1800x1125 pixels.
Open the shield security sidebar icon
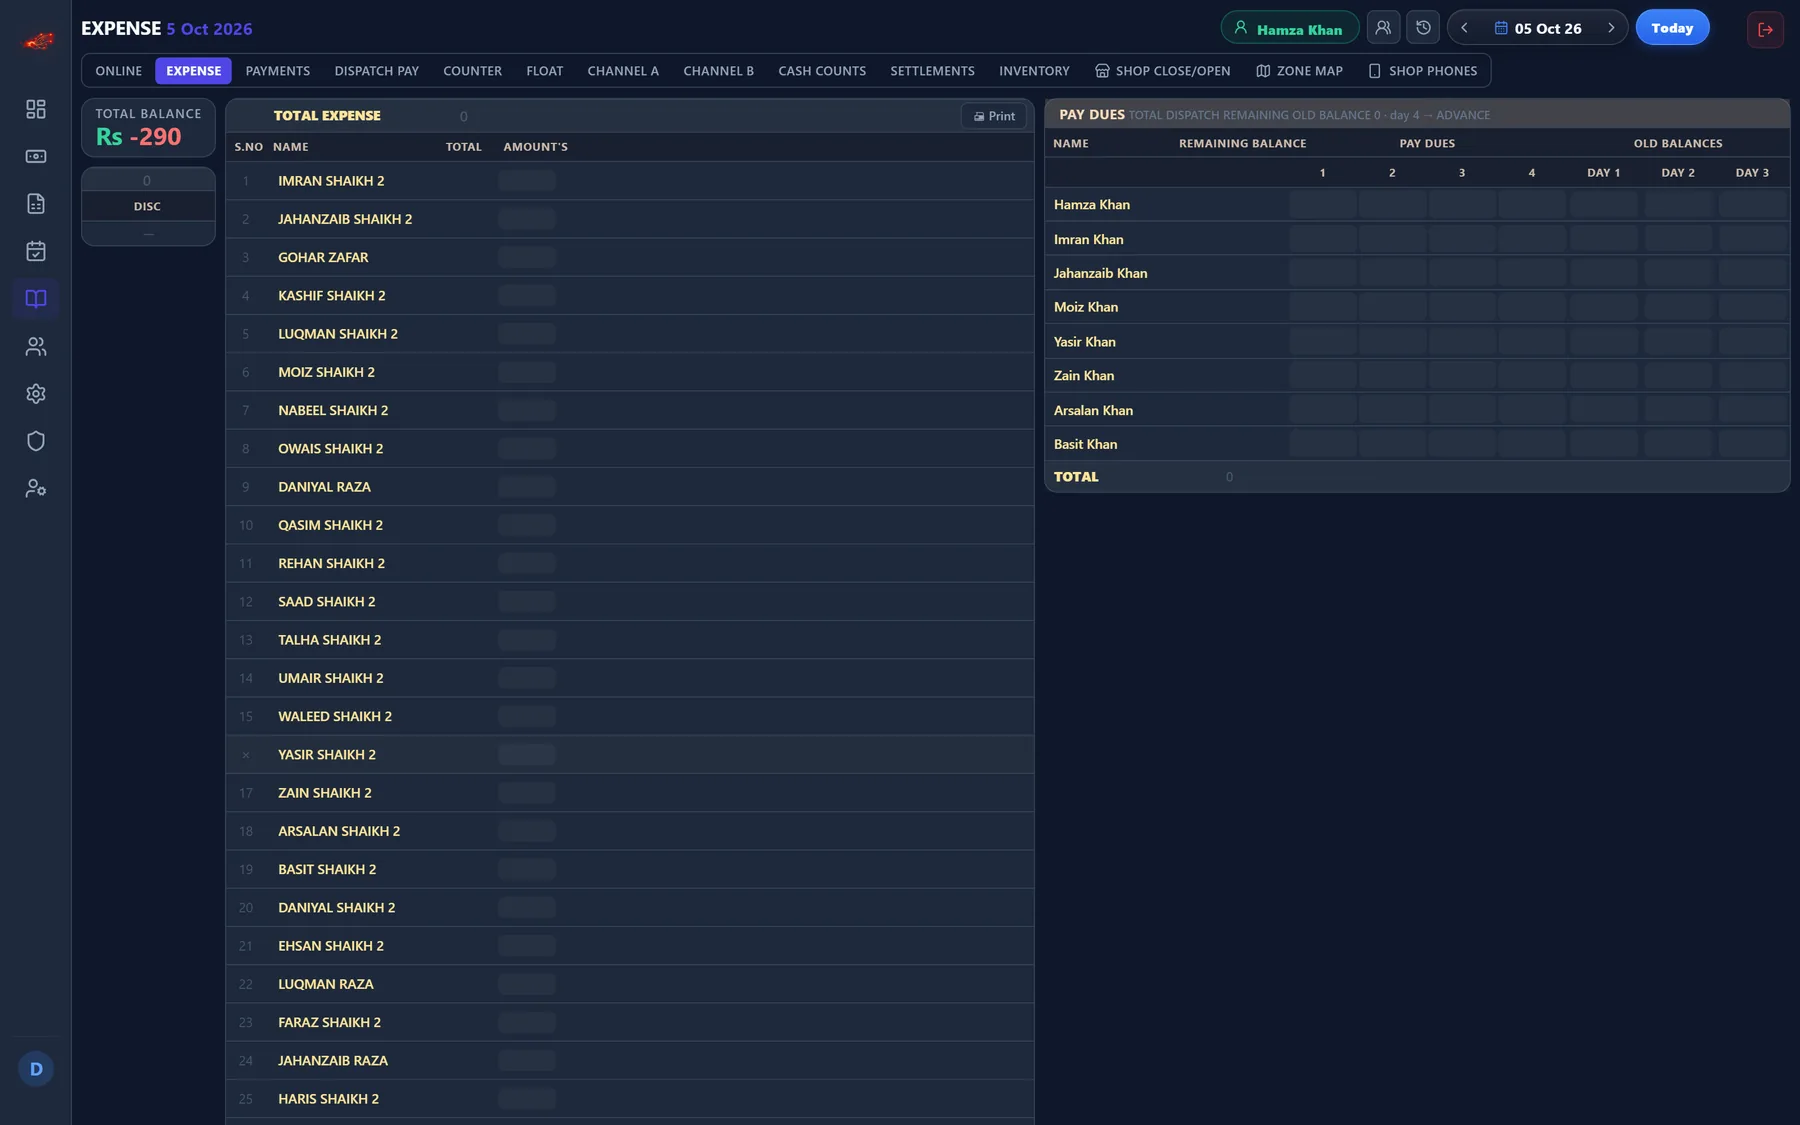point(36,441)
